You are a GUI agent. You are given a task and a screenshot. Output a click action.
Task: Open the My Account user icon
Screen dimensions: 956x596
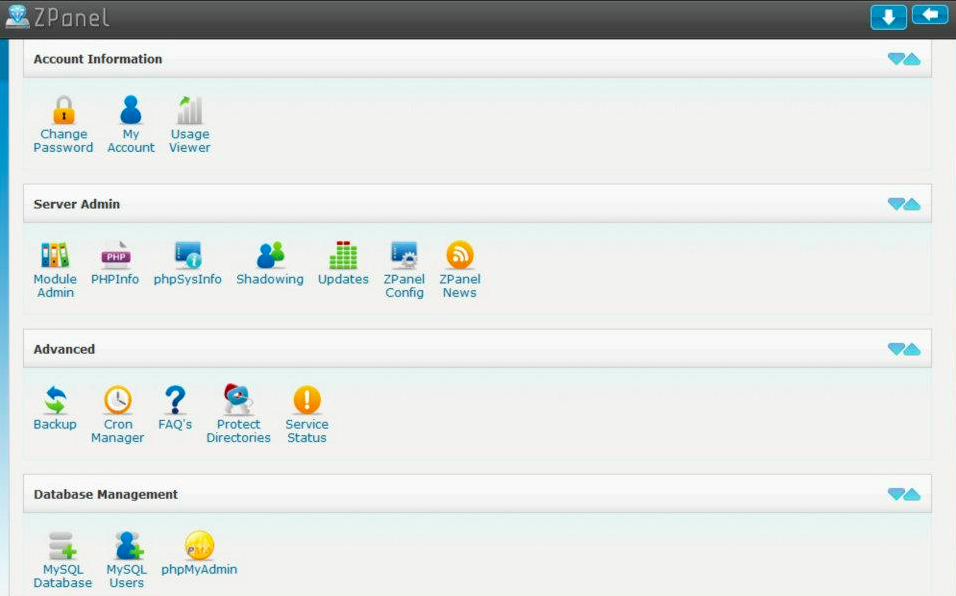point(130,110)
